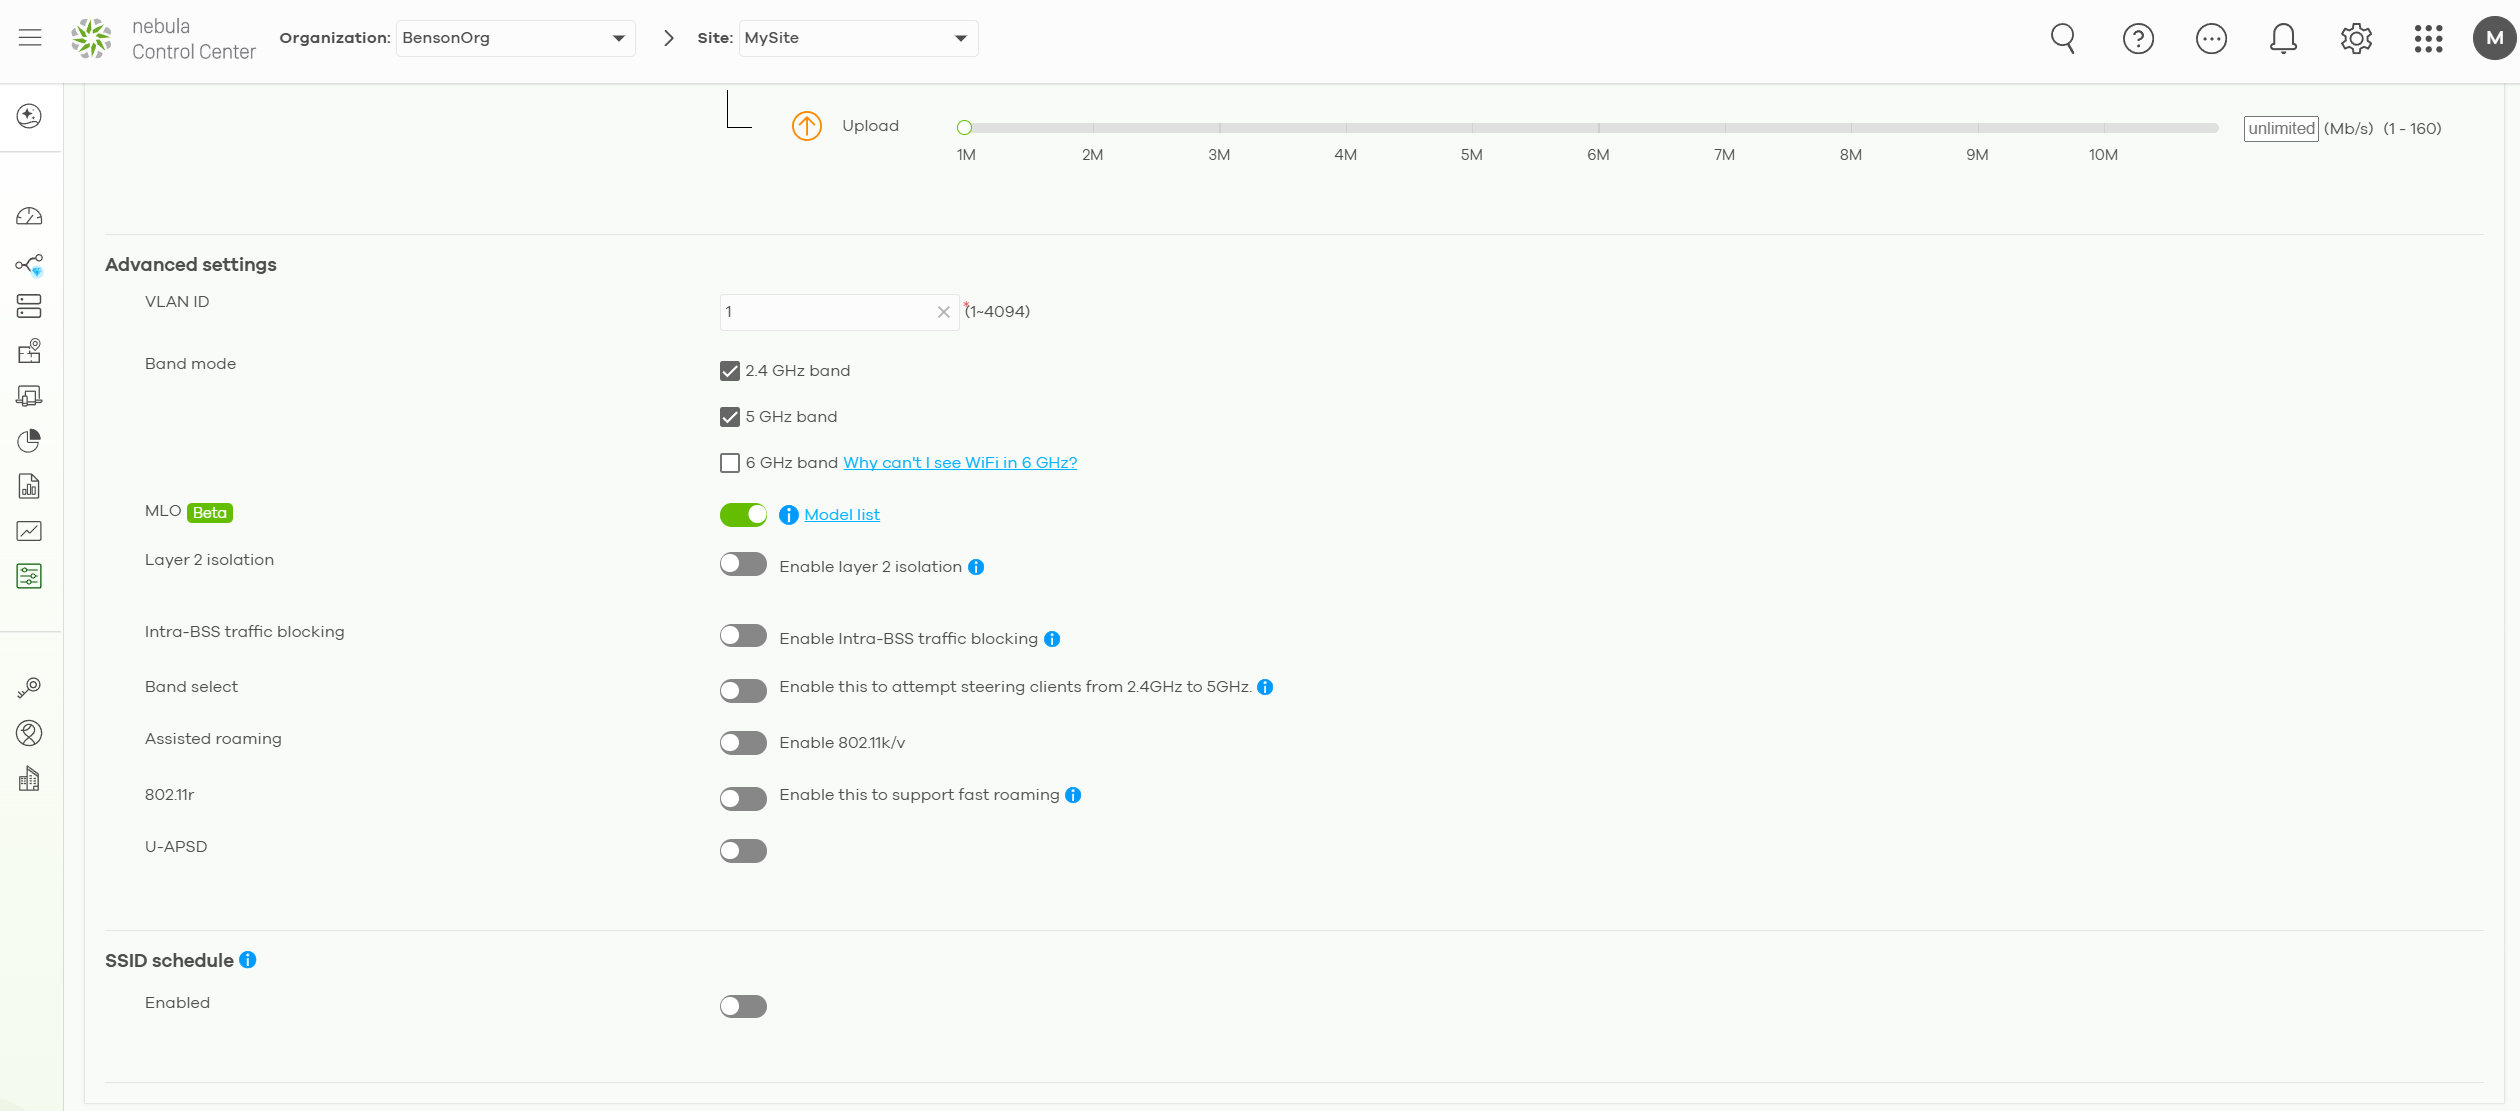
Task: Open the help question mark icon
Action: pyautogui.click(x=2138, y=39)
